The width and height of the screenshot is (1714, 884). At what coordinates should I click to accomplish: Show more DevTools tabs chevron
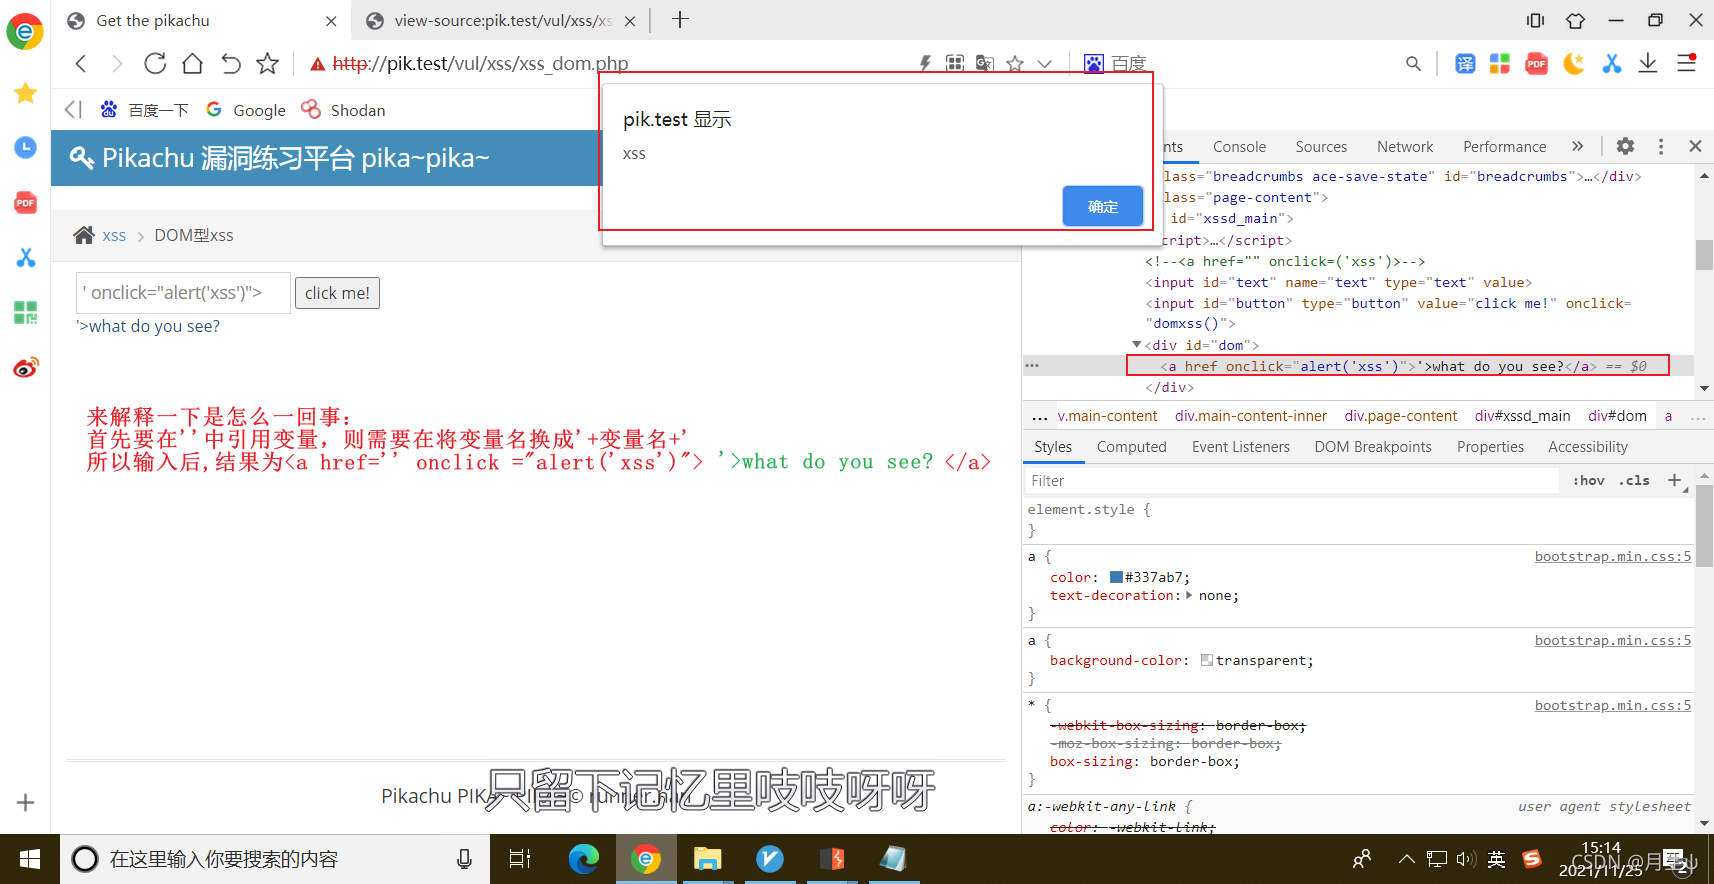(x=1577, y=146)
